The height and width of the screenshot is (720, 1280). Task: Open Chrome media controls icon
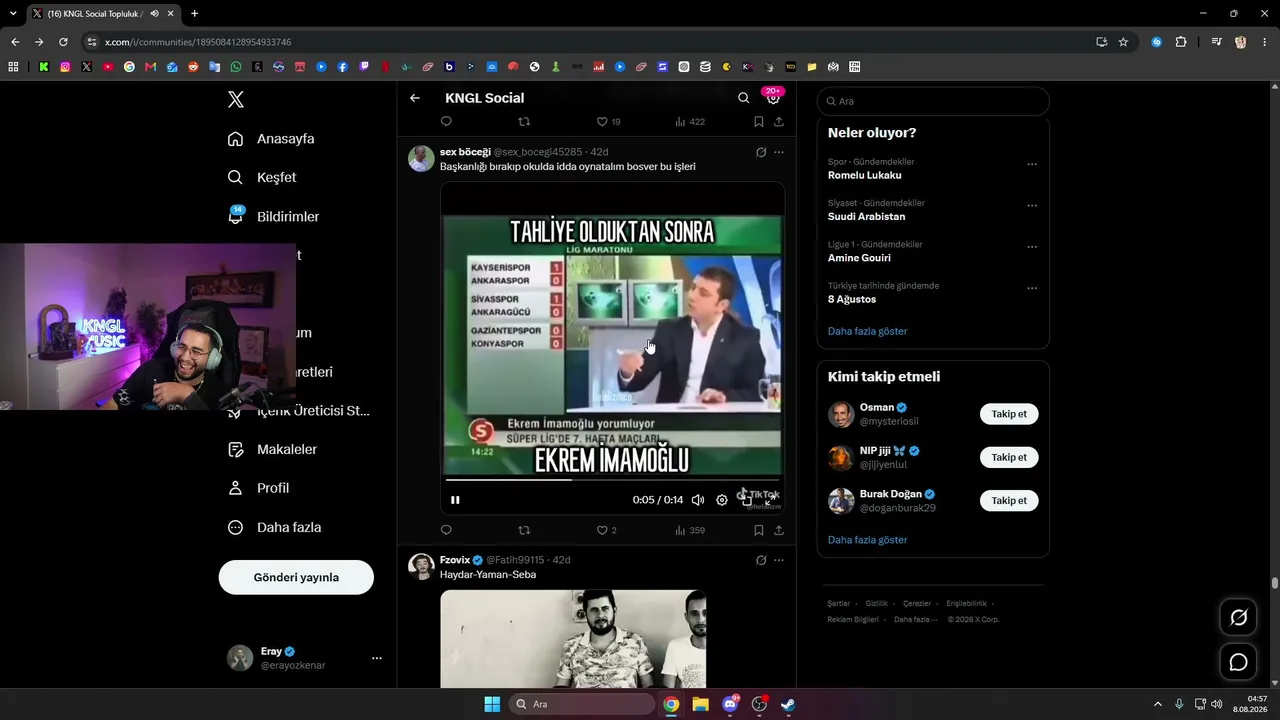pyautogui.click(x=1216, y=42)
